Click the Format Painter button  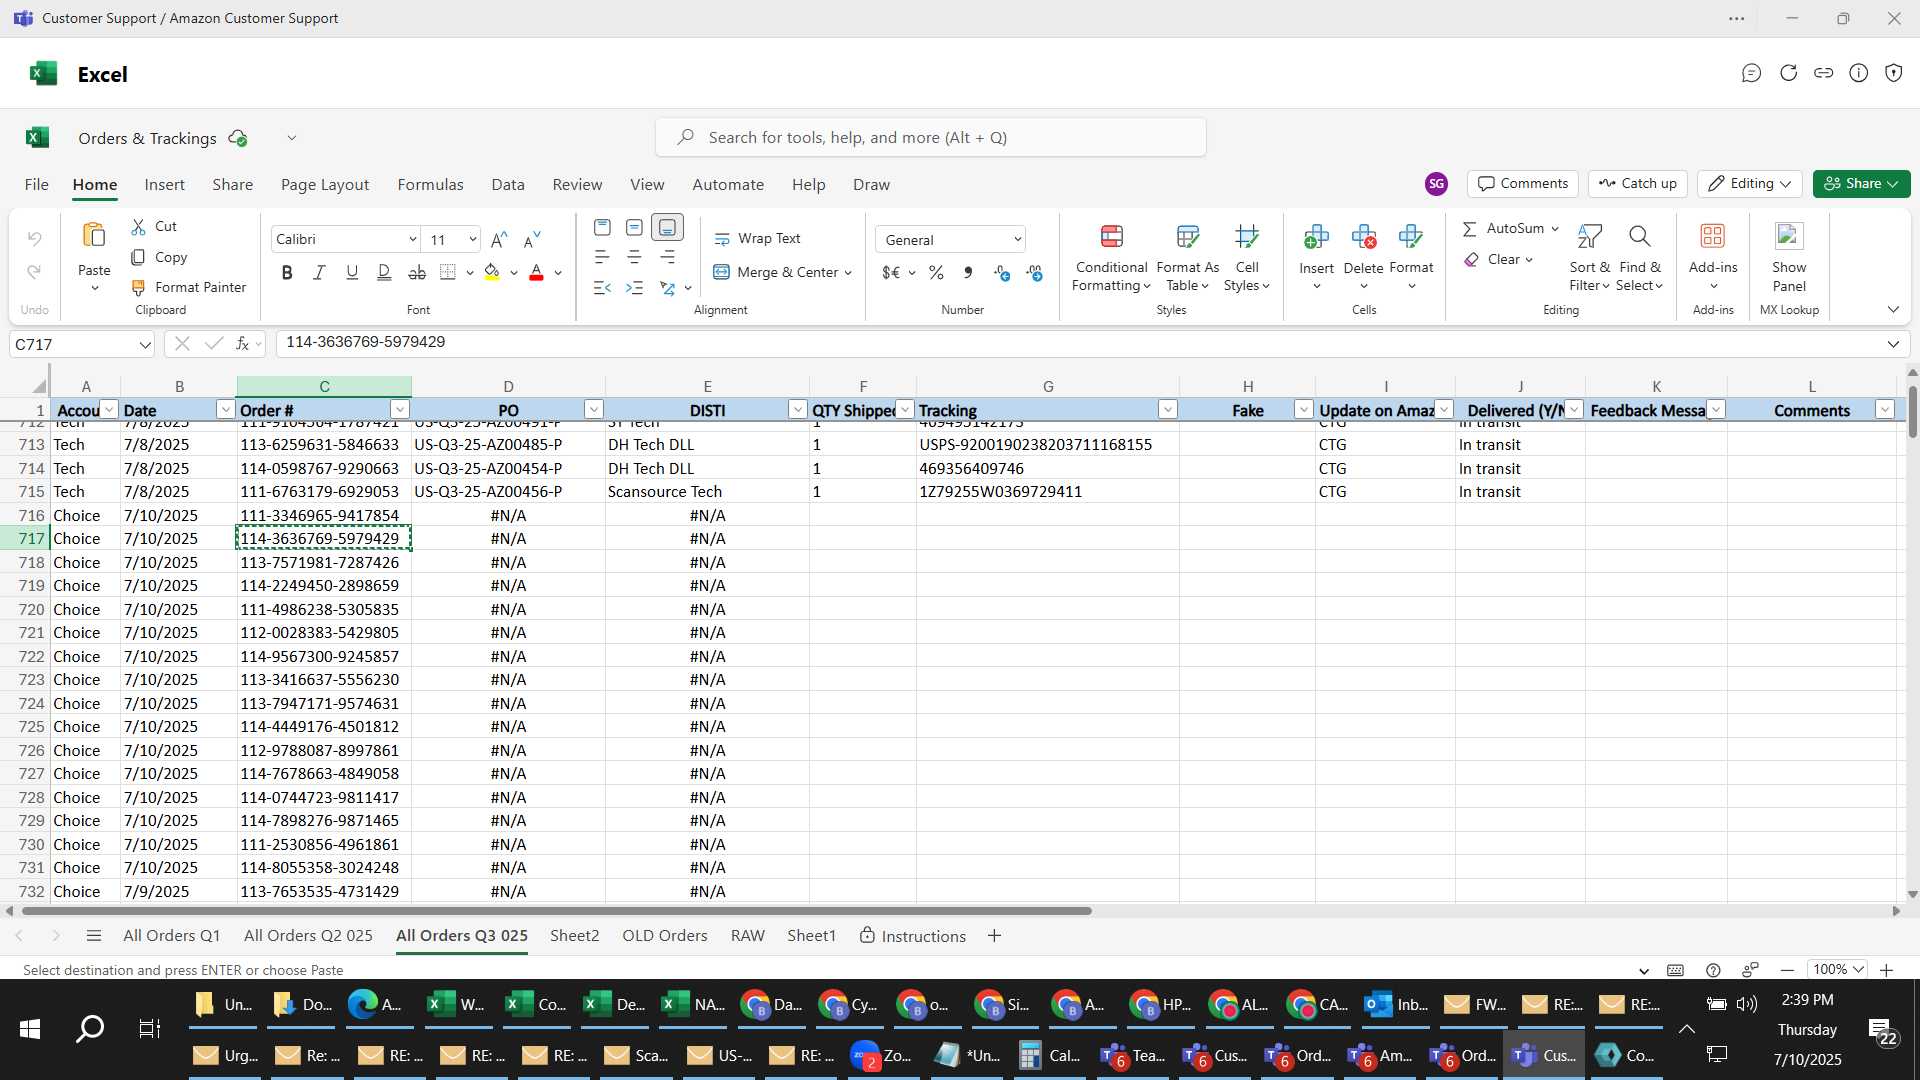click(x=188, y=287)
